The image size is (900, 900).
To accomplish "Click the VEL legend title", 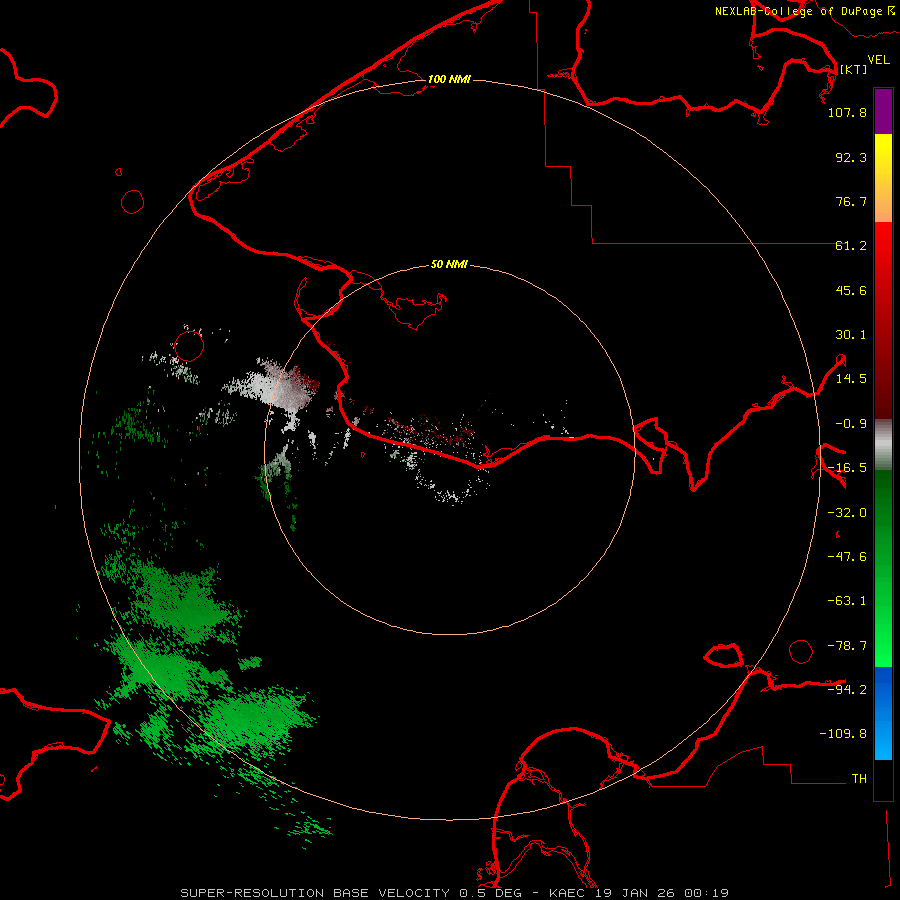I will [x=878, y=60].
